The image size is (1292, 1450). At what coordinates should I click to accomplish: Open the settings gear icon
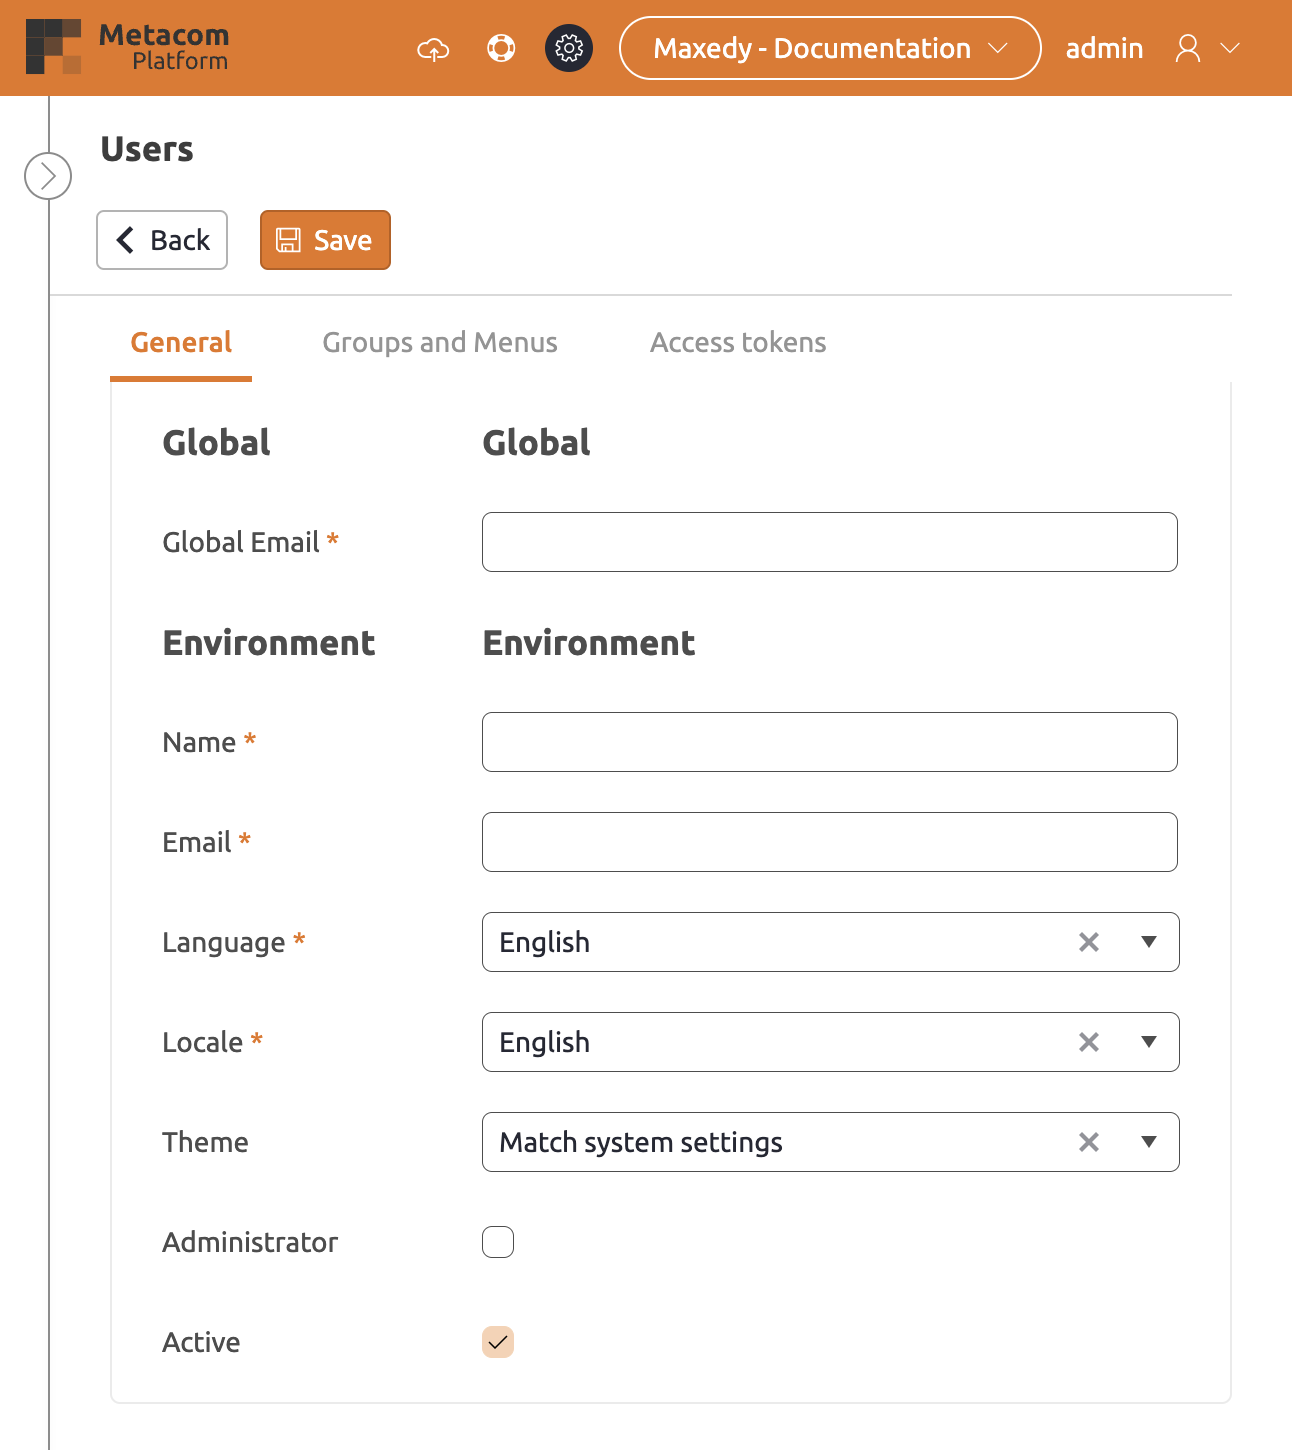click(569, 48)
